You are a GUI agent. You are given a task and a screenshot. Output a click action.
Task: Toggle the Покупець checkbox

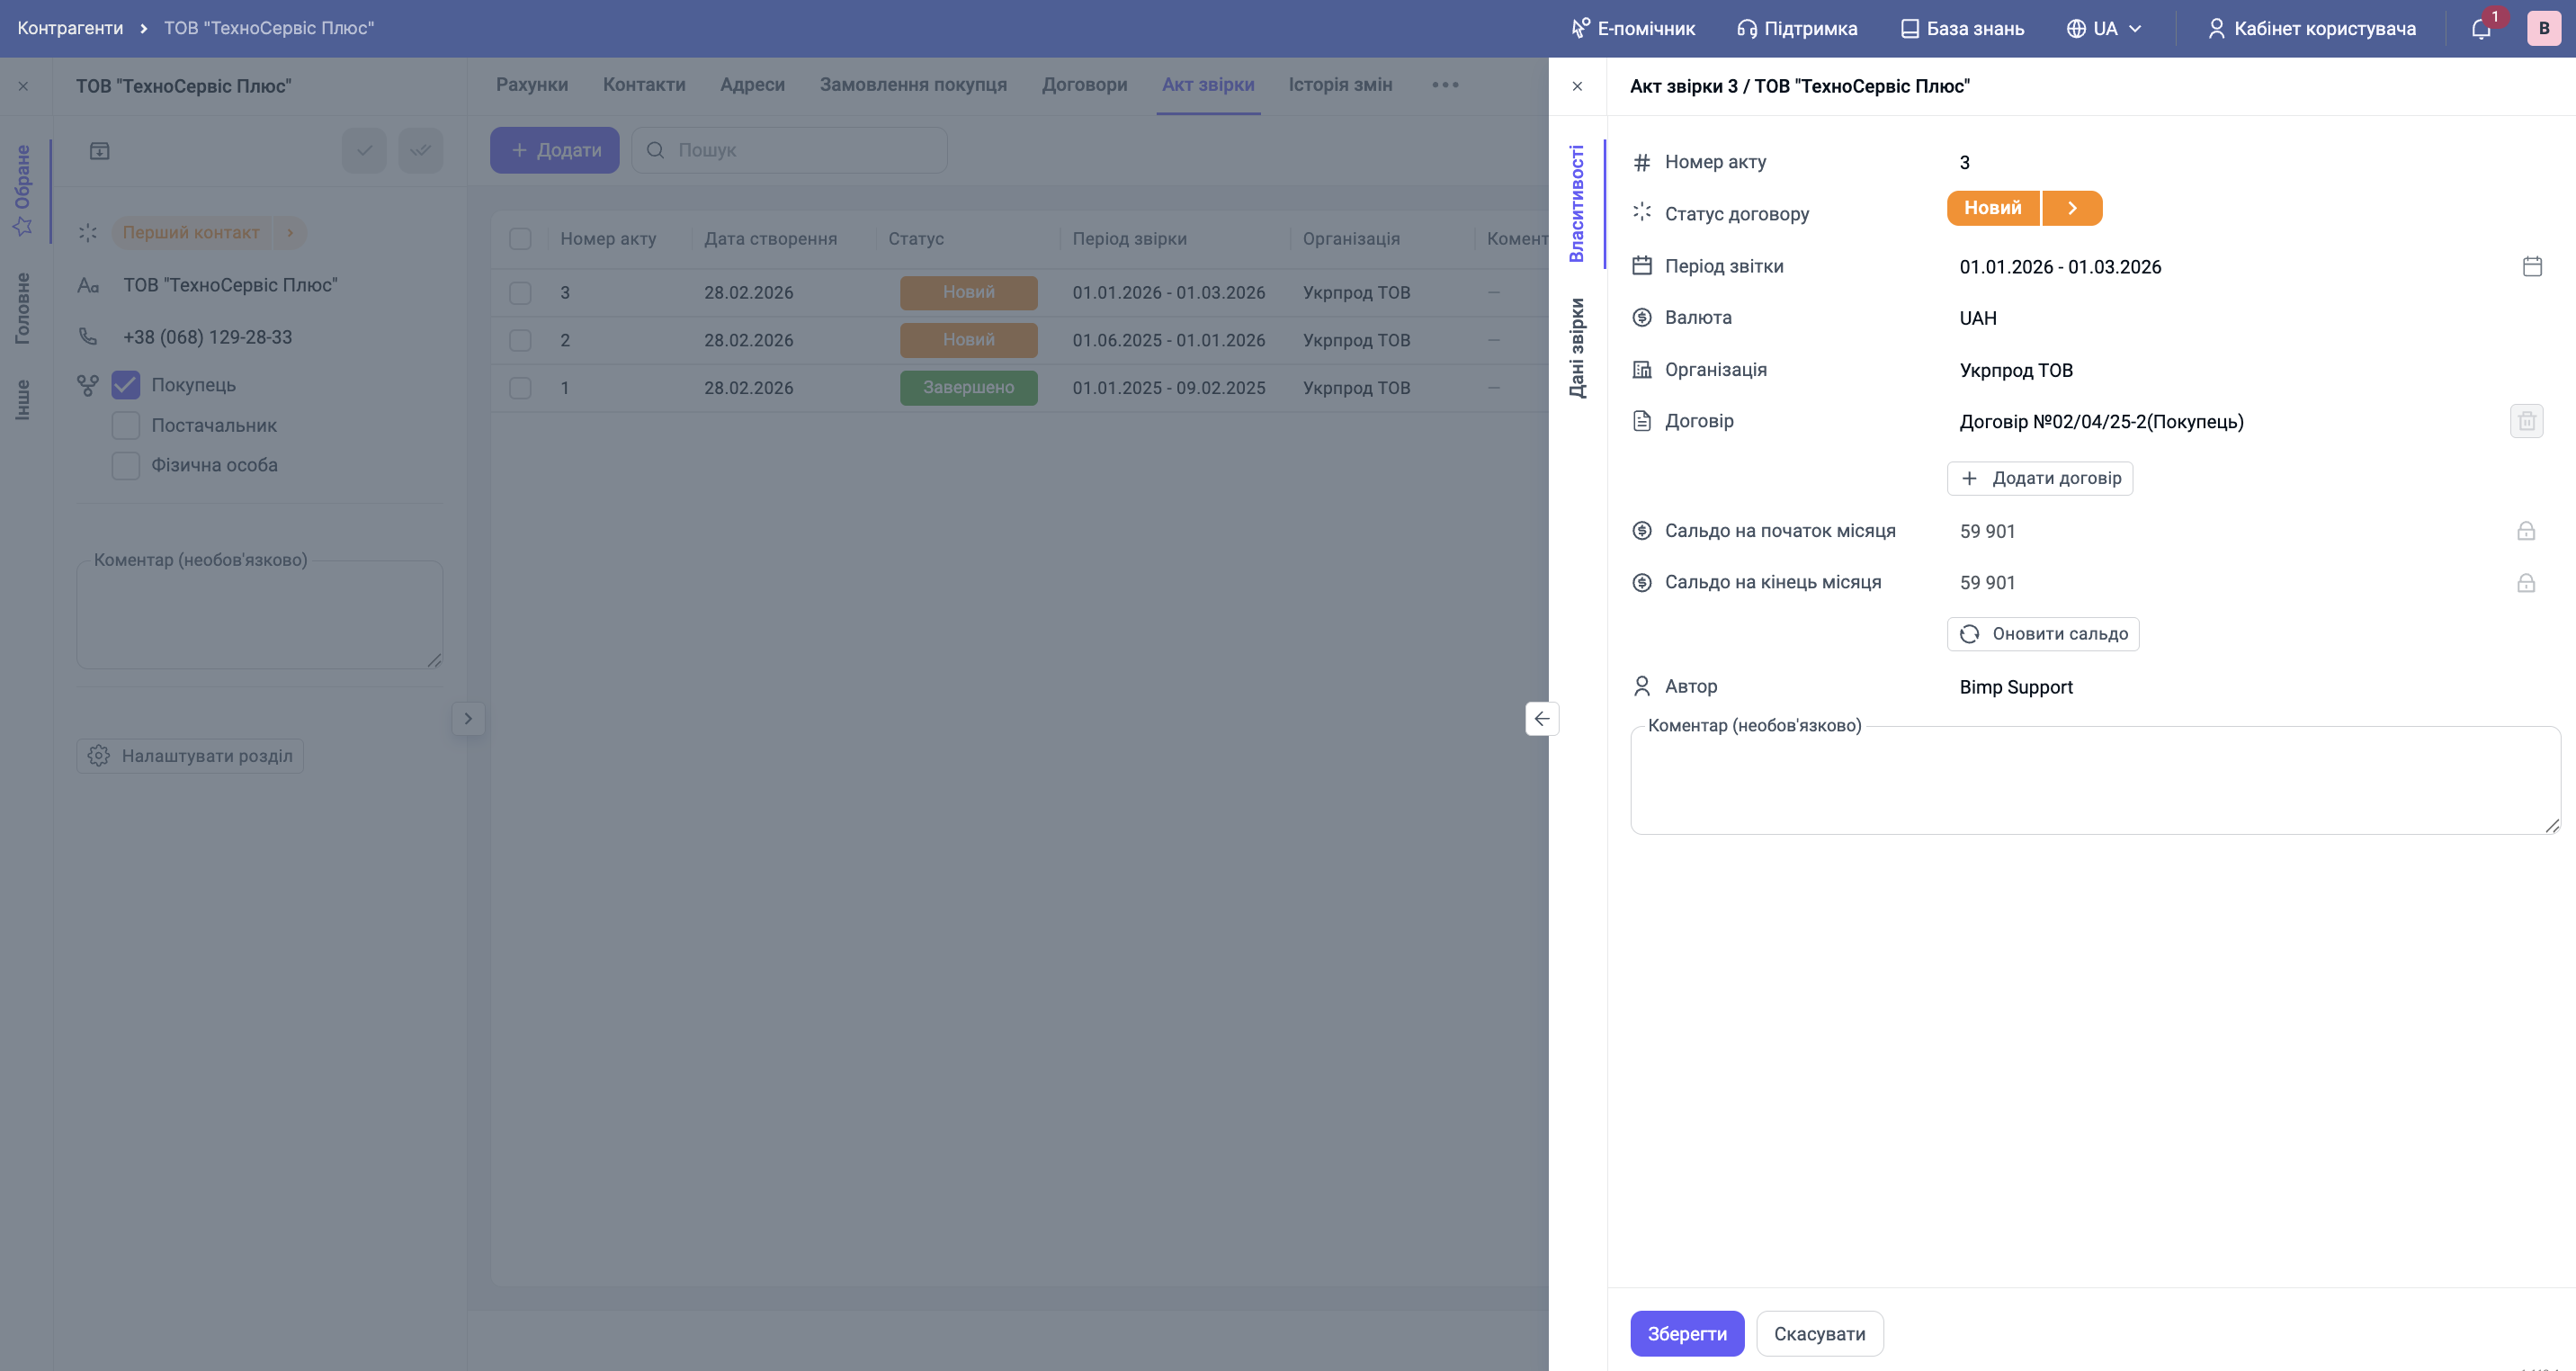[126, 385]
